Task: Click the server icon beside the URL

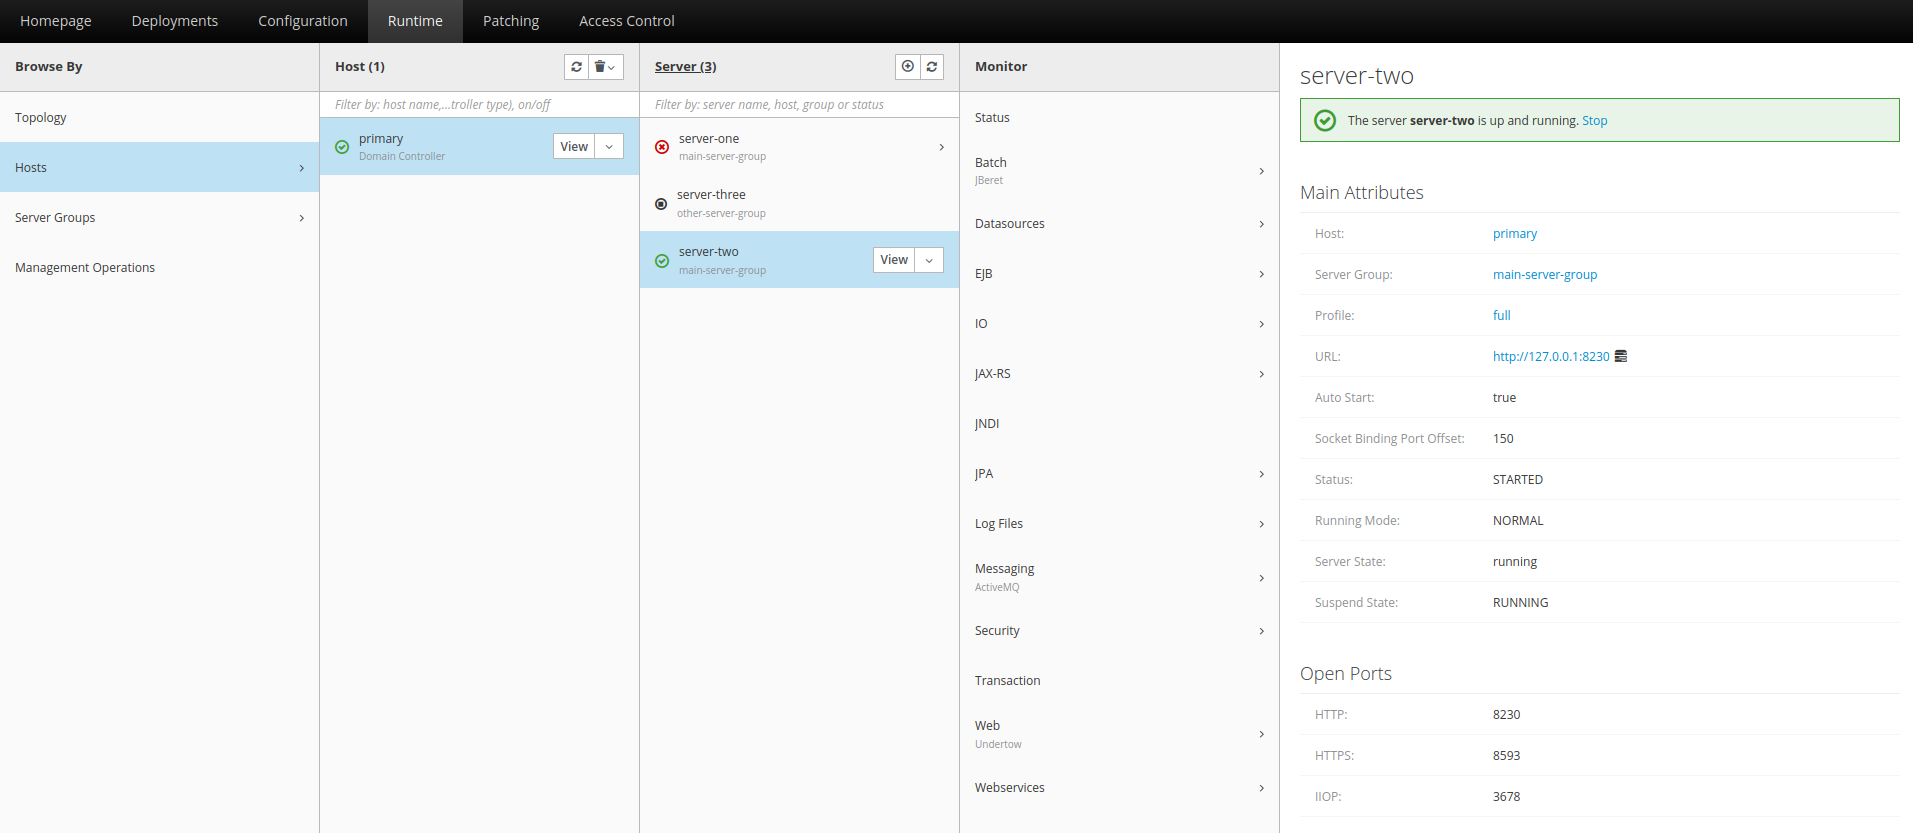Action: coord(1621,356)
